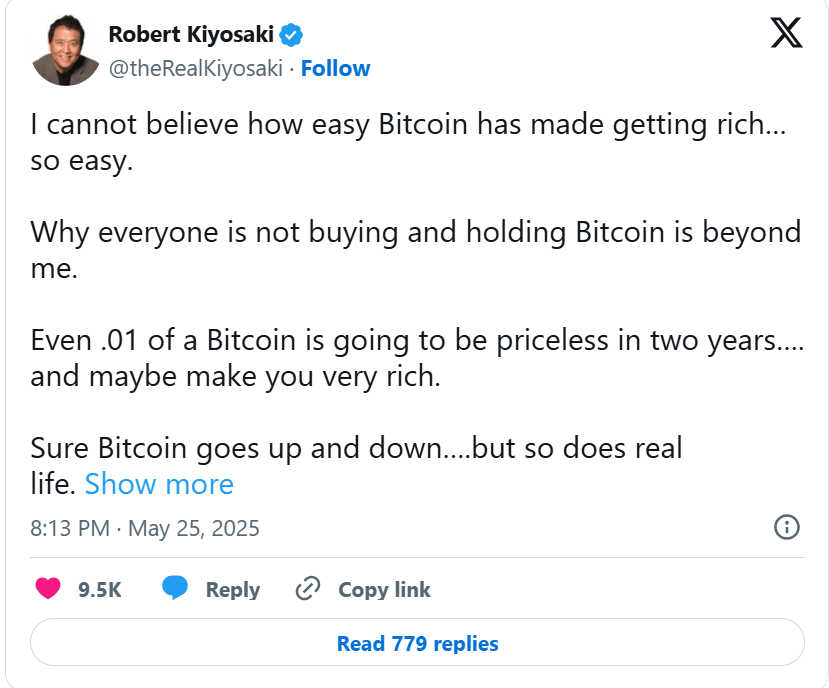Follow the account via the Follow link
The width and height of the screenshot is (829, 688).
pyautogui.click(x=335, y=68)
